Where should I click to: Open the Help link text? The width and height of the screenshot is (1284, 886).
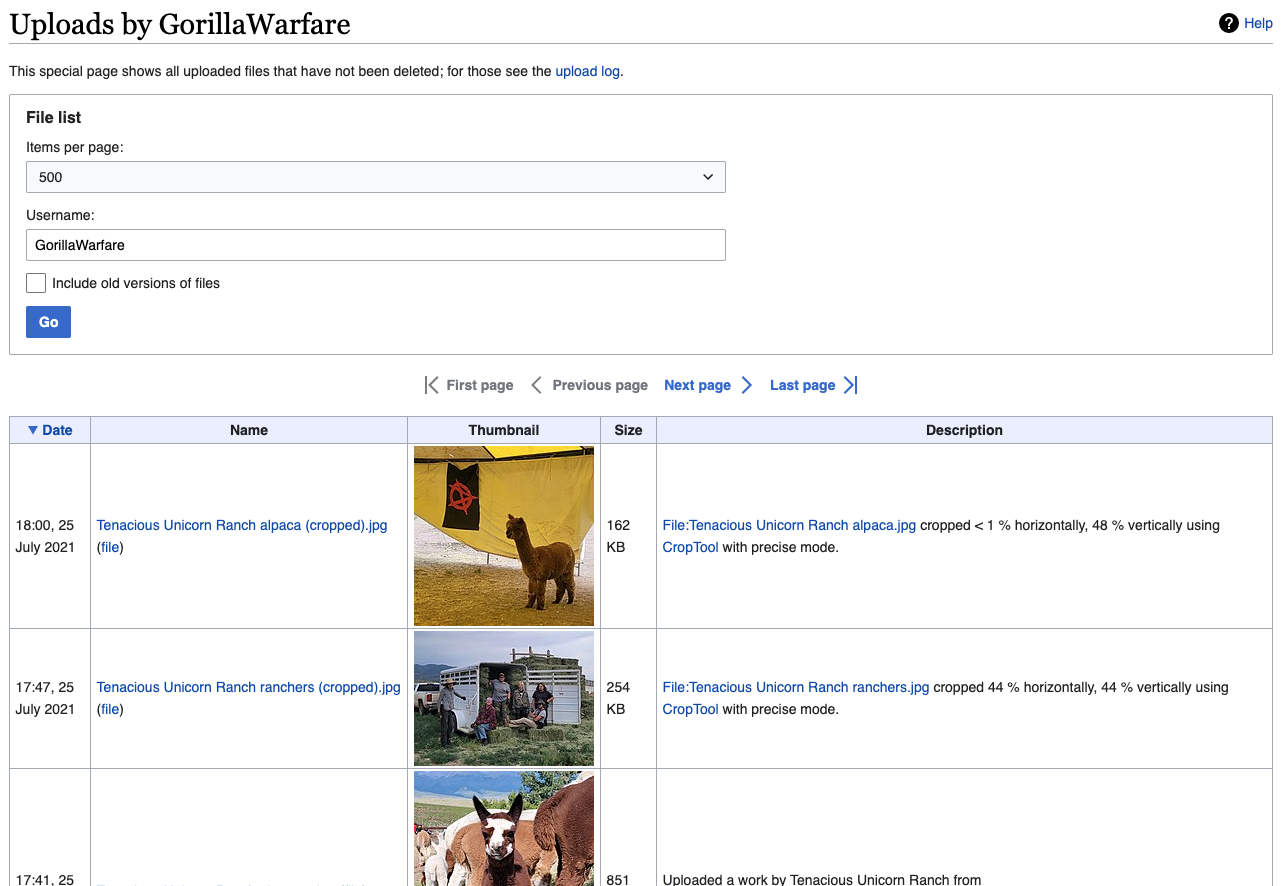point(1258,23)
